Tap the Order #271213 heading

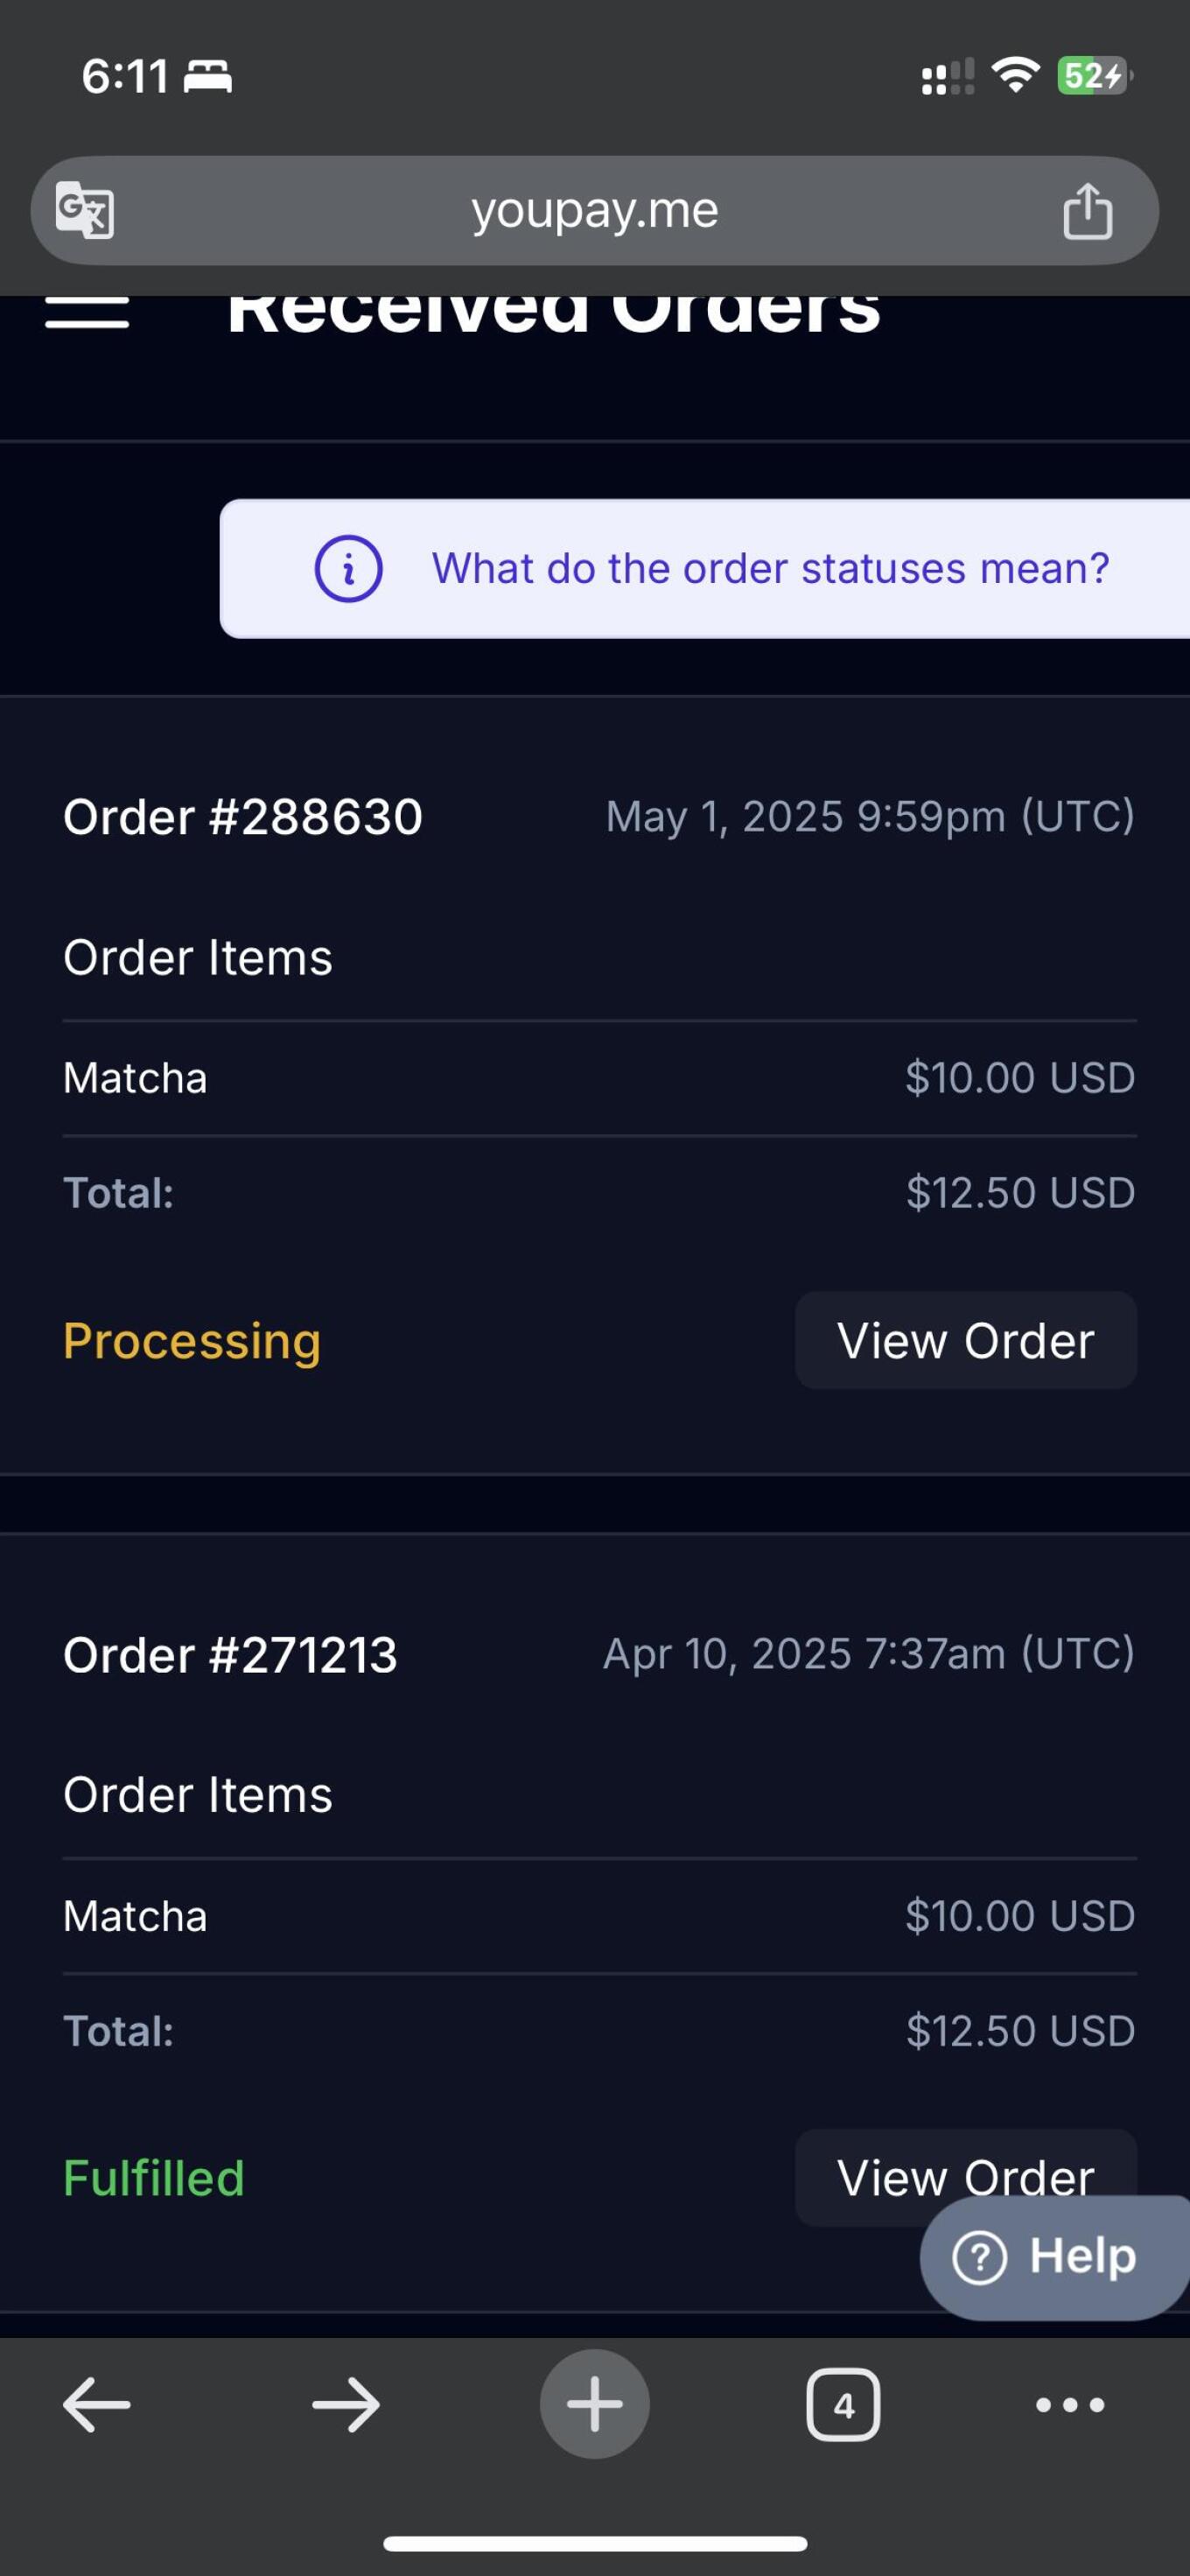click(x=230, y=1655)
